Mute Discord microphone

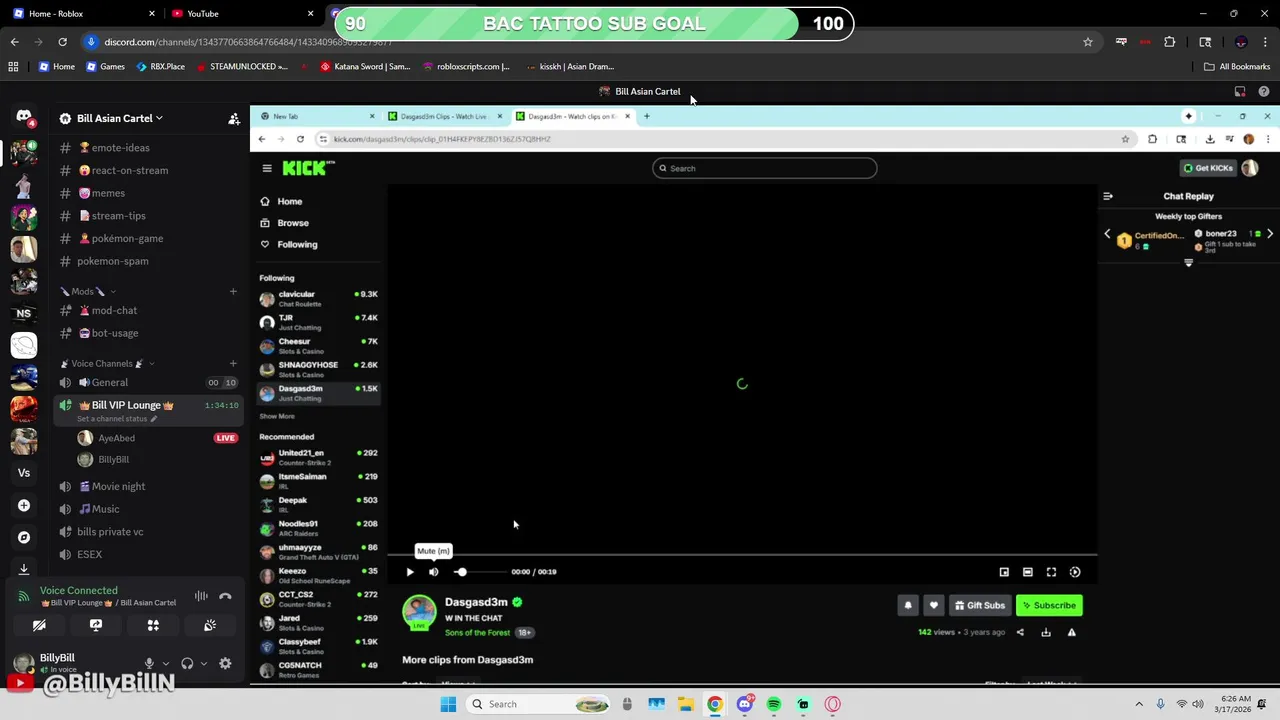click(149, 663)
